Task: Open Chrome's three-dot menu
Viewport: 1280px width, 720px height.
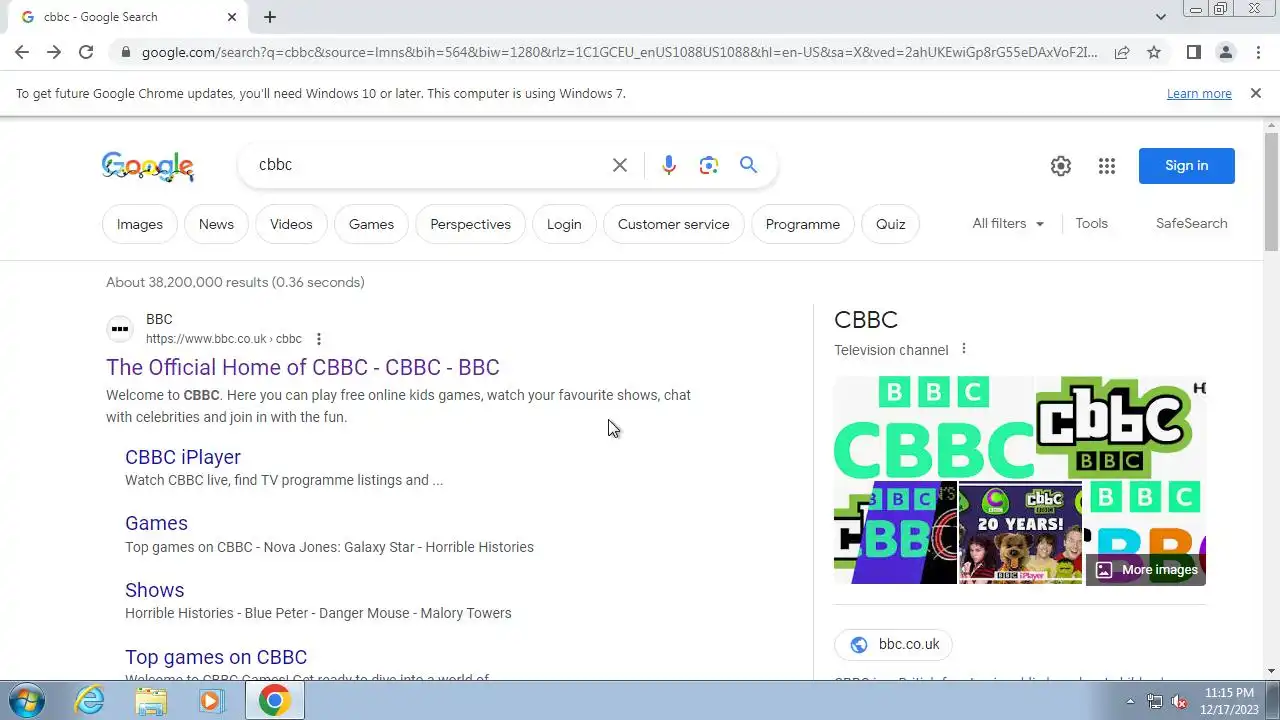Action: pos(1258,52)
